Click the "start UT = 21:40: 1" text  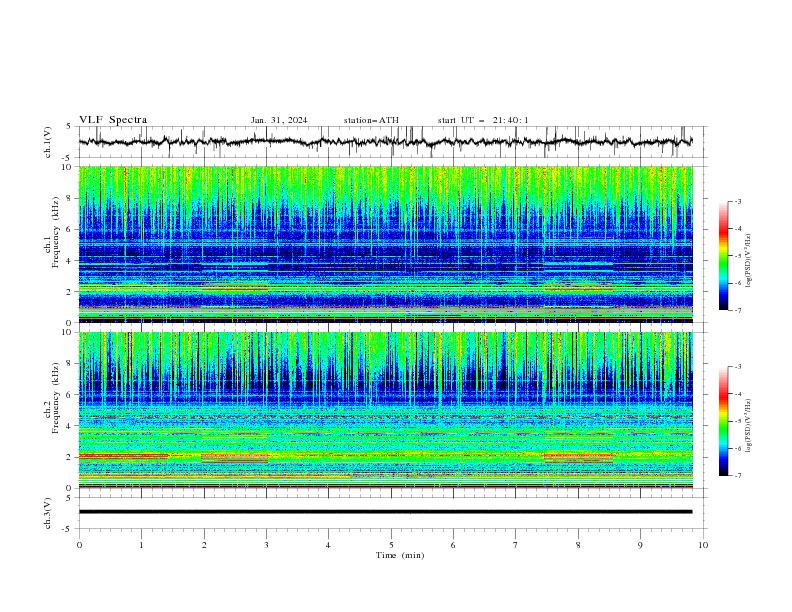(483, 120)
